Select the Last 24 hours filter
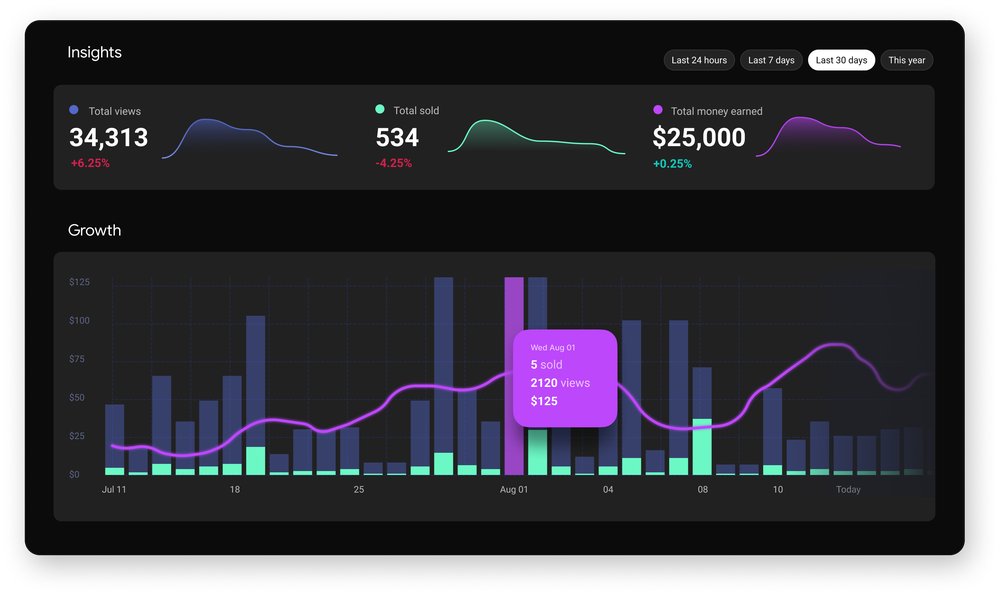Viewport: 1000px width, 595px height. pos(698,60)
